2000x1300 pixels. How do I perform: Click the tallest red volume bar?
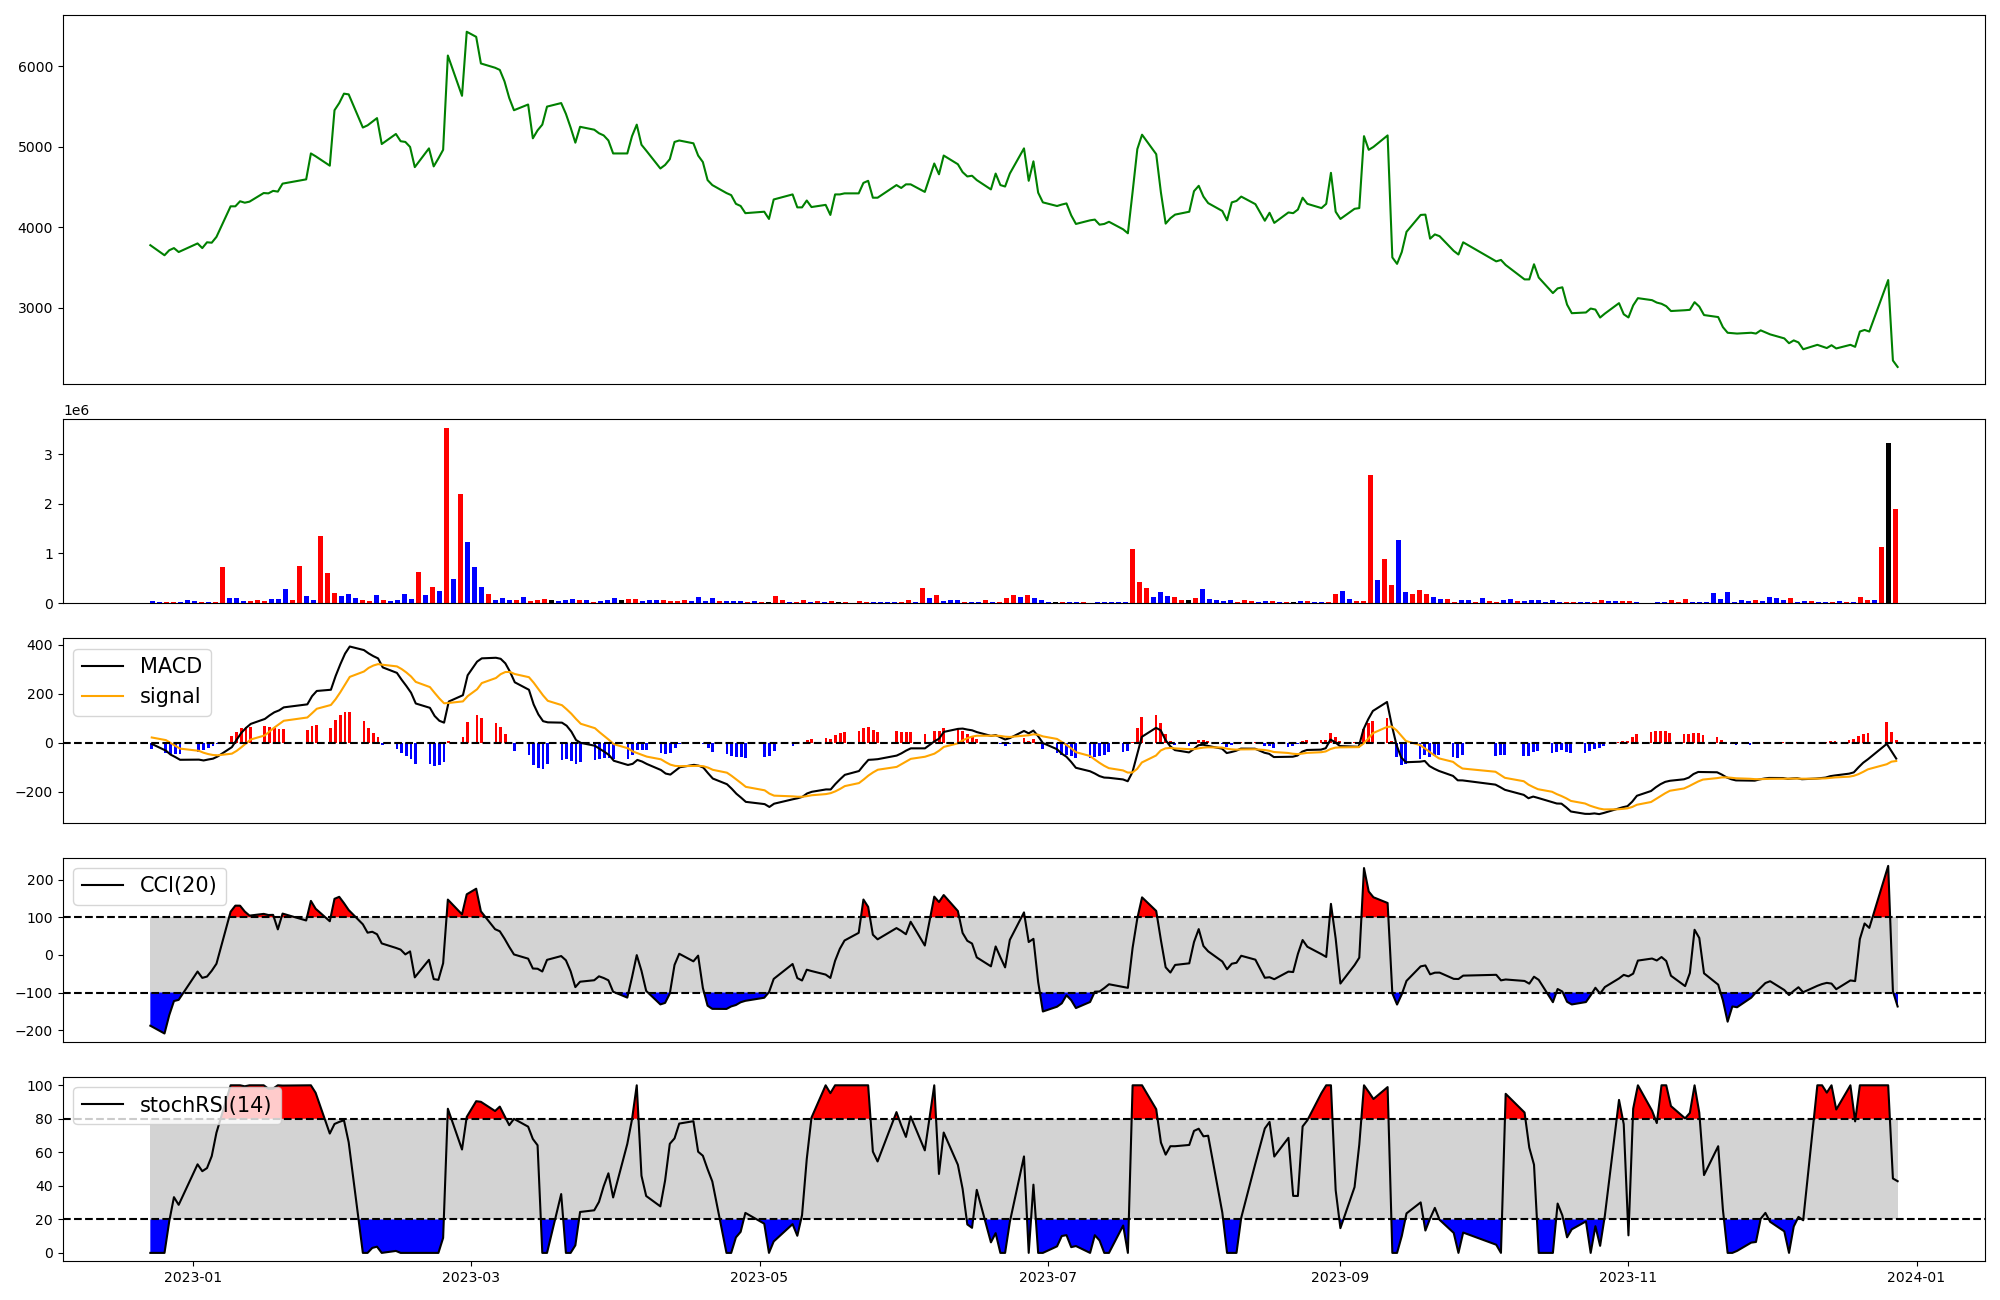point(446,515)
